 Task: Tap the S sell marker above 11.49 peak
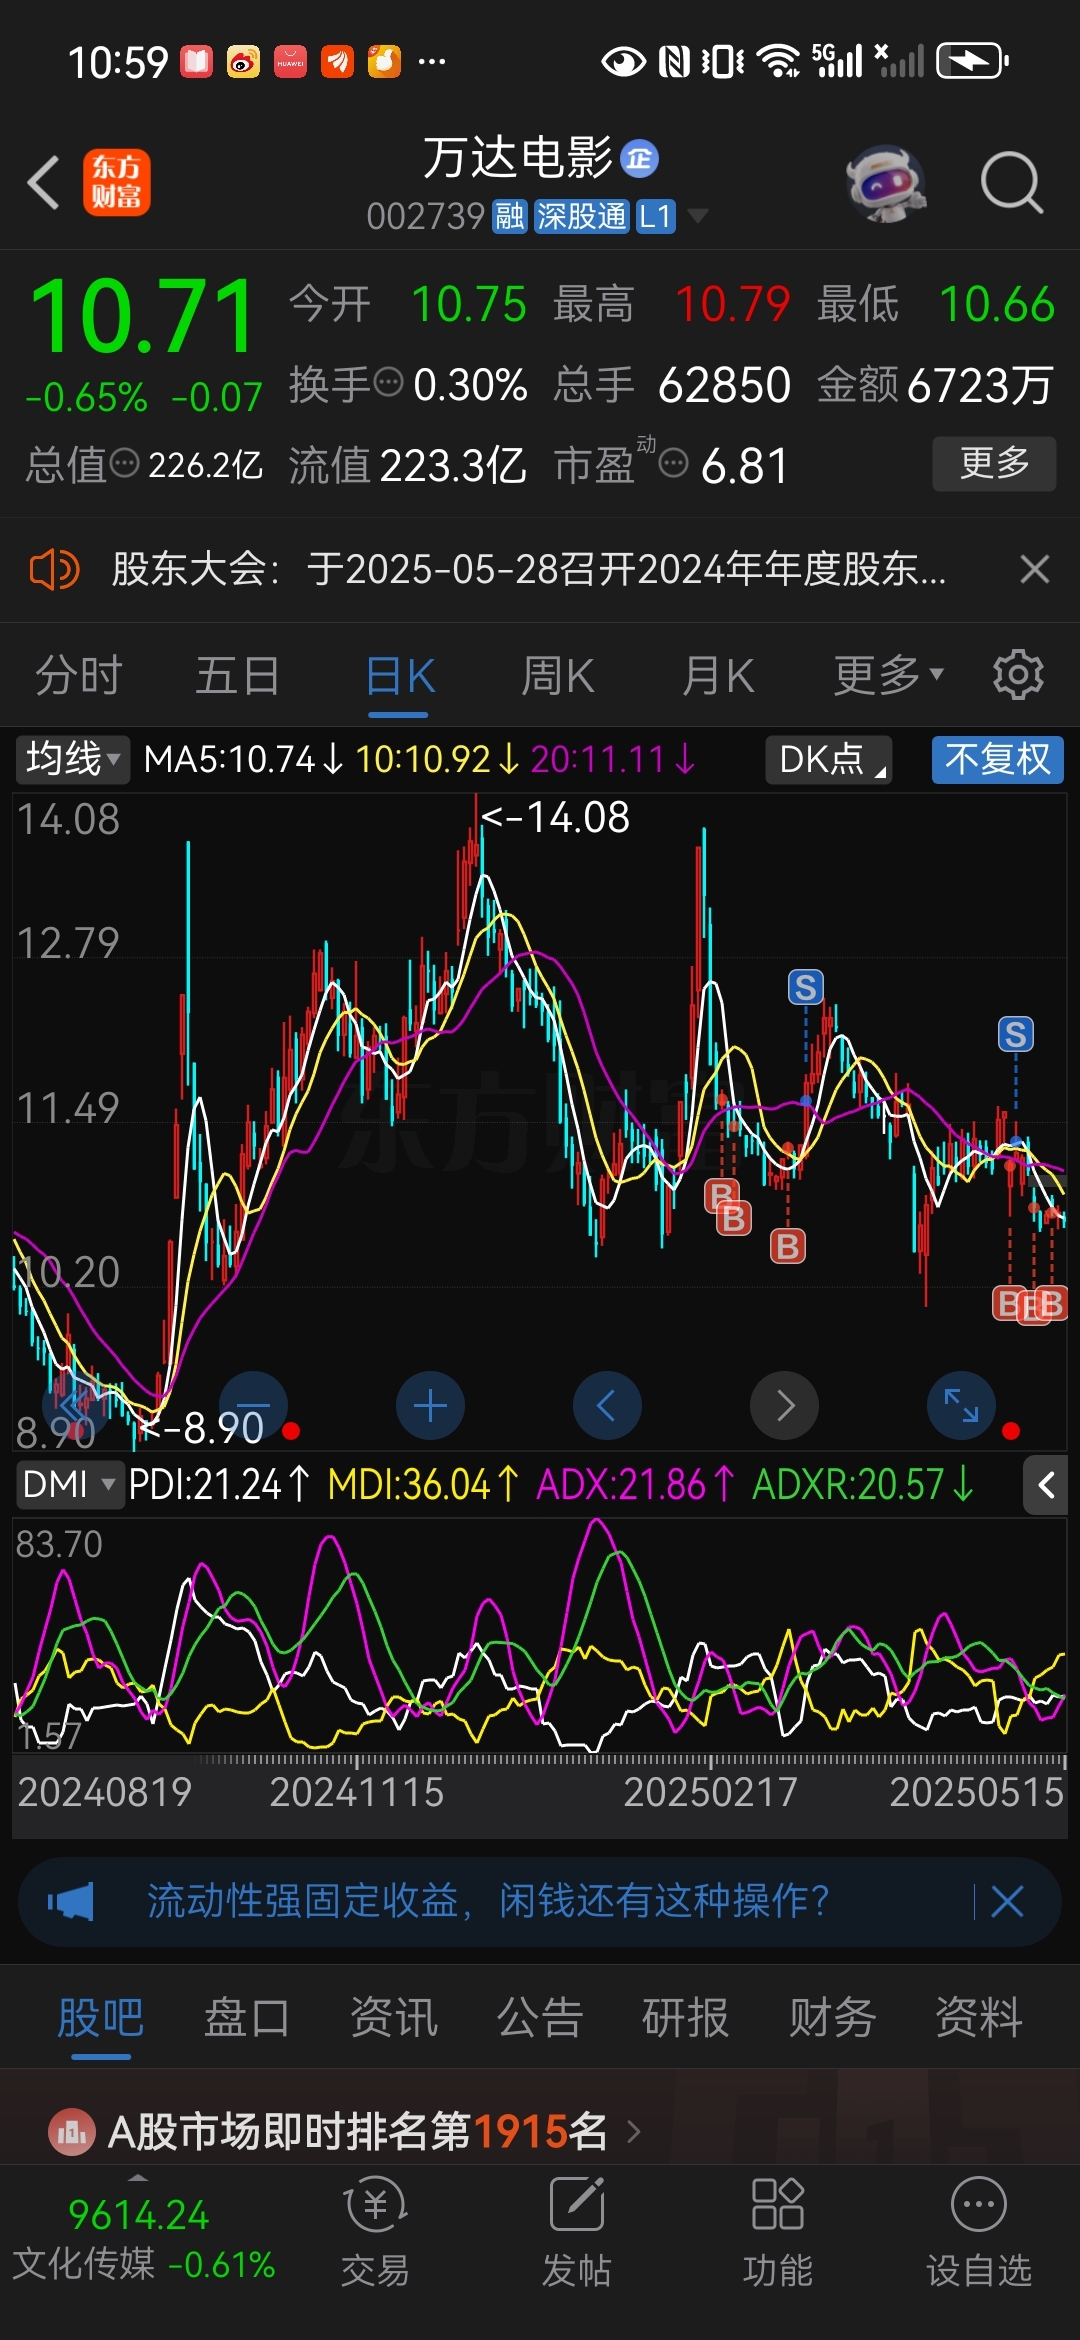pos(806,987)
